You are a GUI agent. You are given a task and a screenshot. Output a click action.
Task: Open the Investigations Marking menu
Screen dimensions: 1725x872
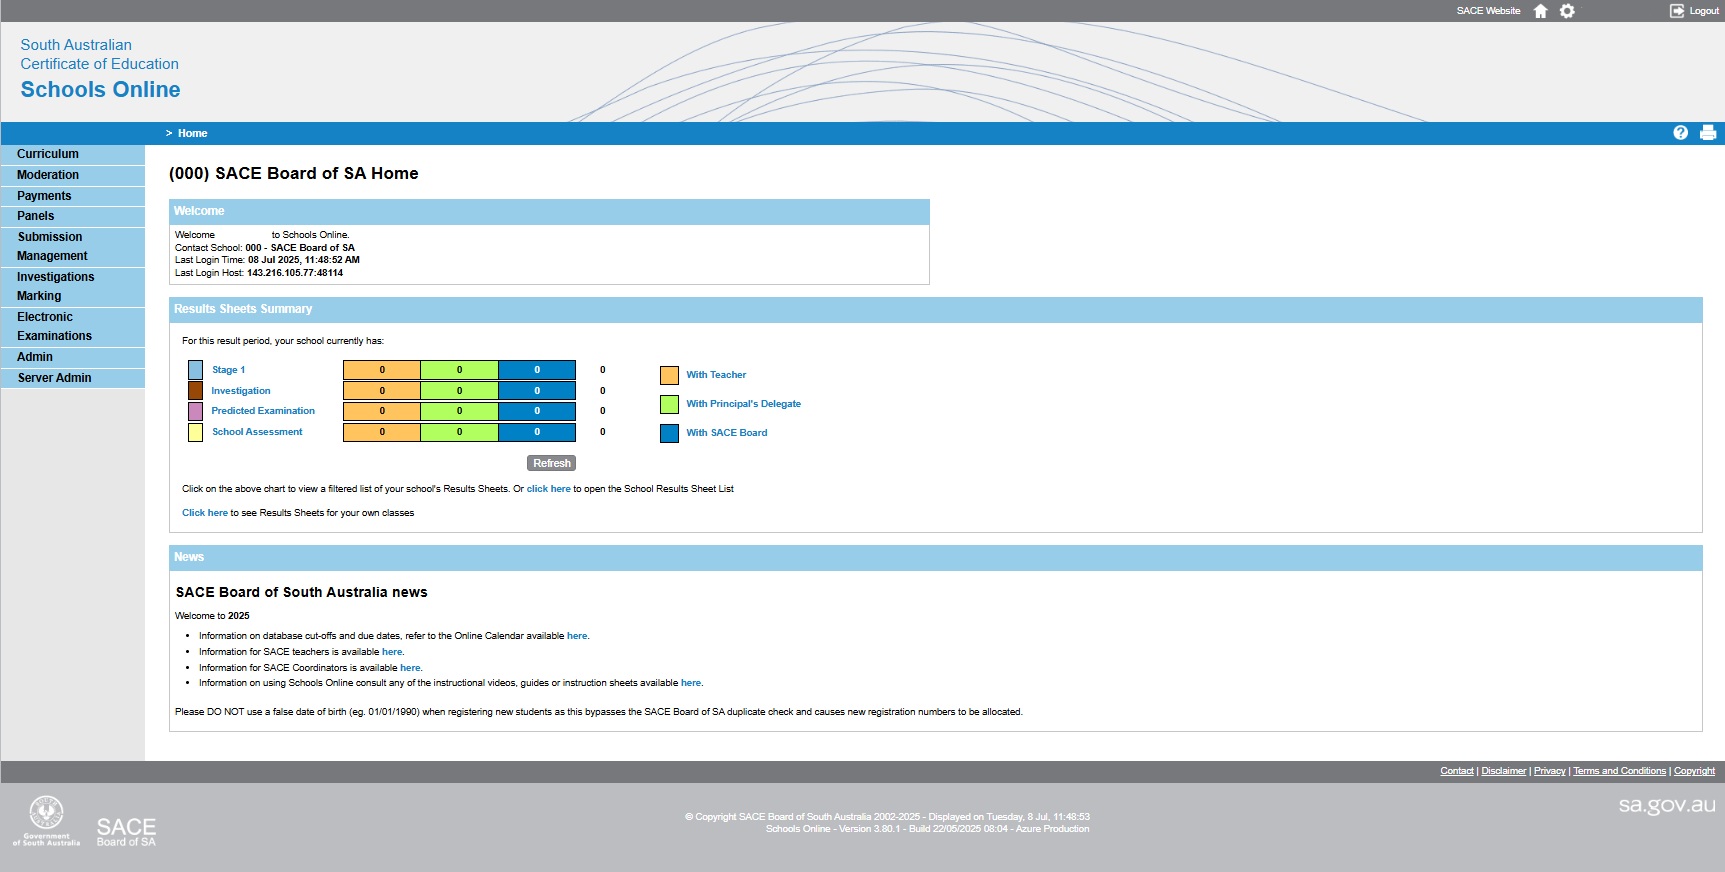click(x=73, y=286)
